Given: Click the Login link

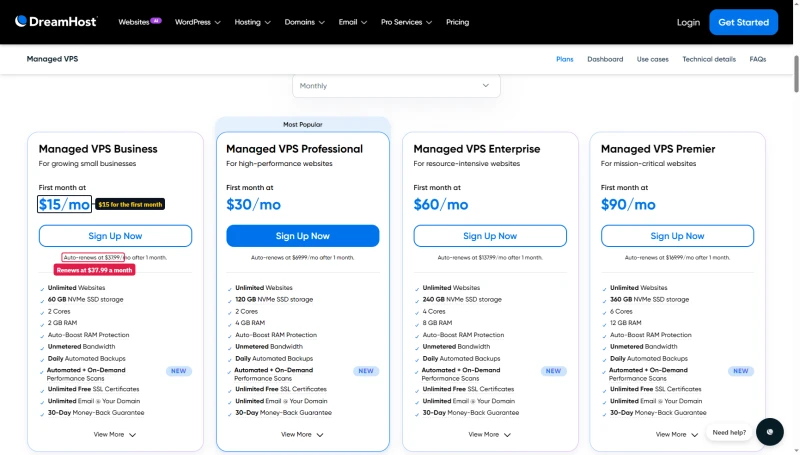Looking at the screenshot, I should pyautogui.click(x=688, y=22).
